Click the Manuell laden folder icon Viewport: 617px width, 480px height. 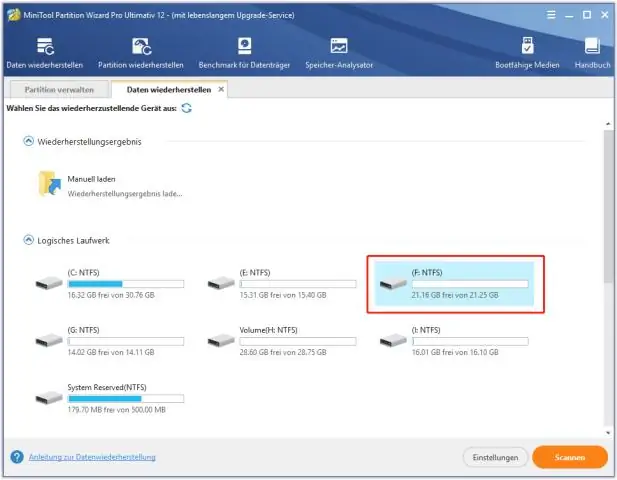tap(50, 183)
